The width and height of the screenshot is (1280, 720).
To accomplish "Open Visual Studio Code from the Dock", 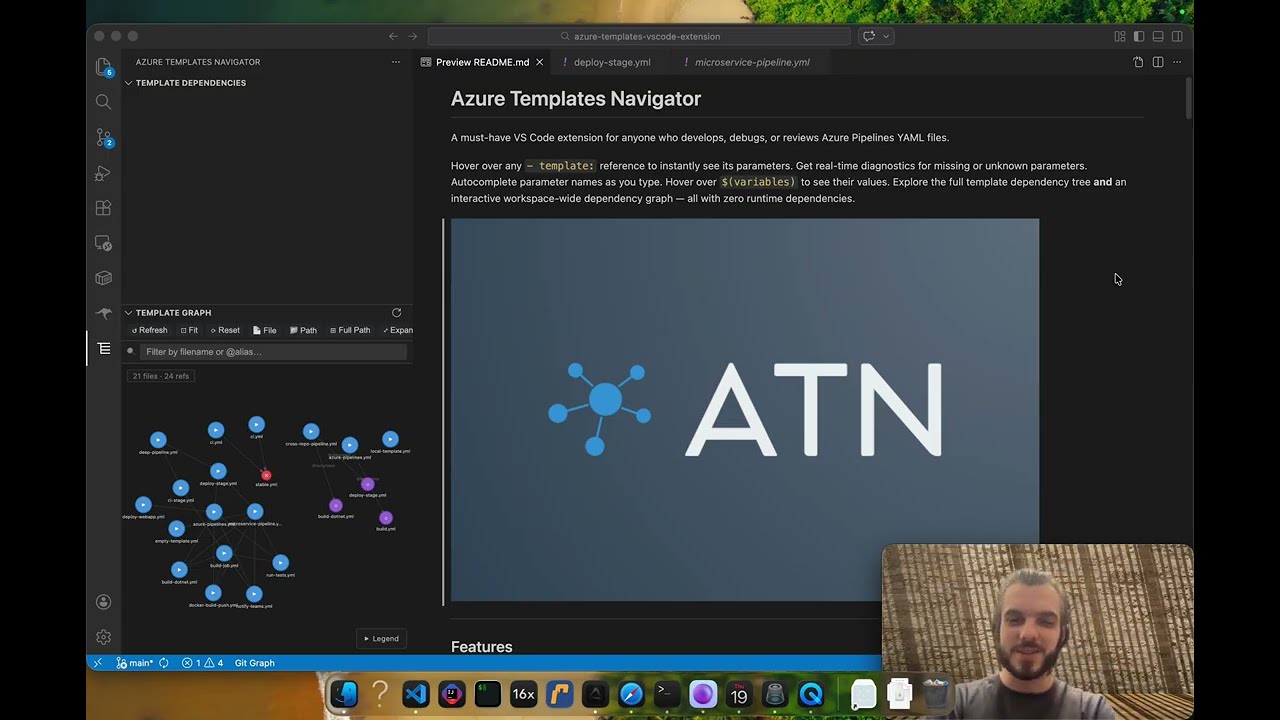I will 416,693.
